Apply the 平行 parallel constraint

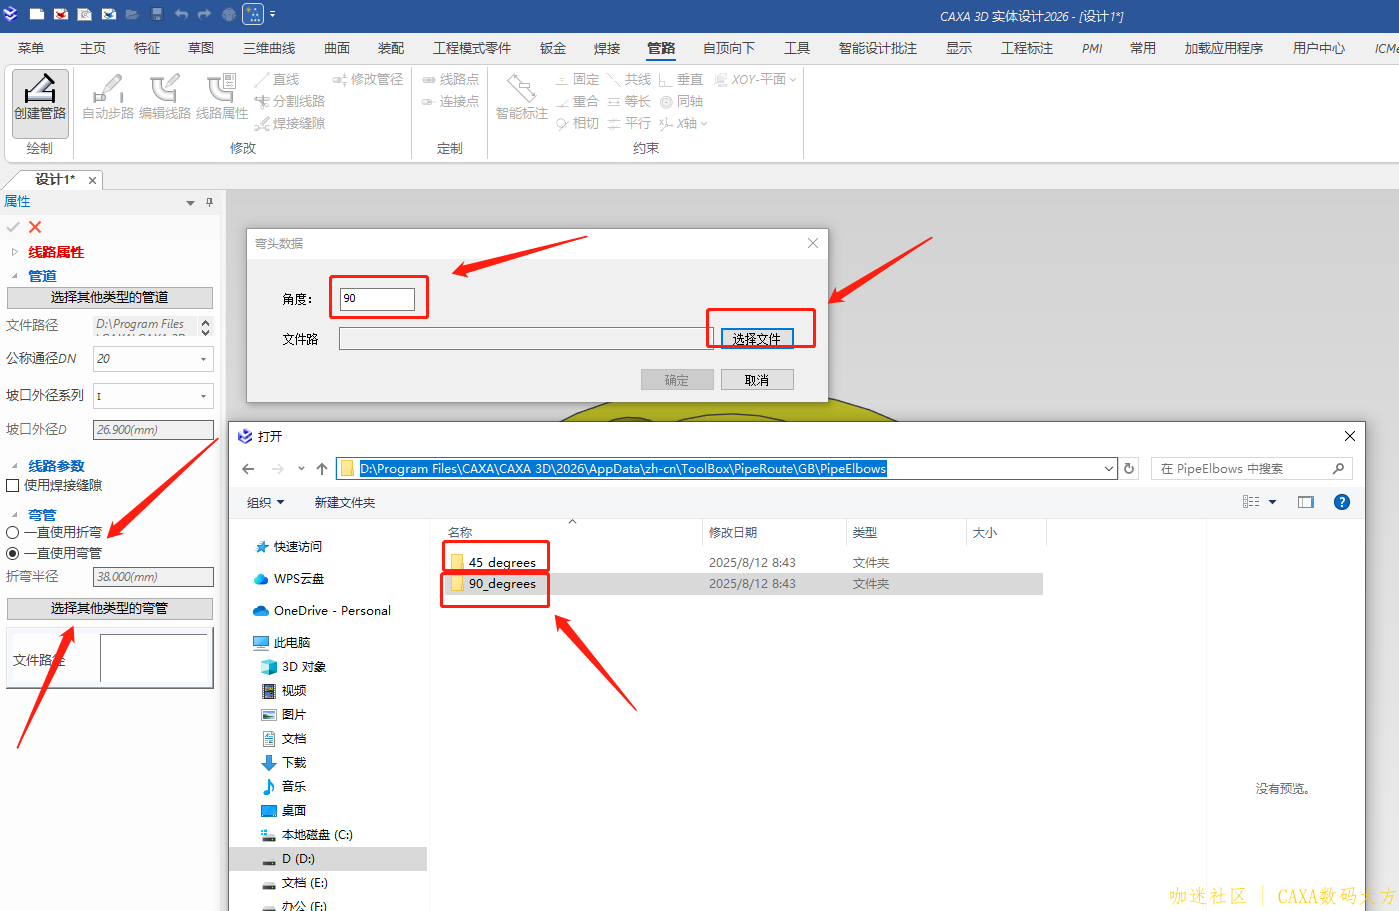point(629,123)
